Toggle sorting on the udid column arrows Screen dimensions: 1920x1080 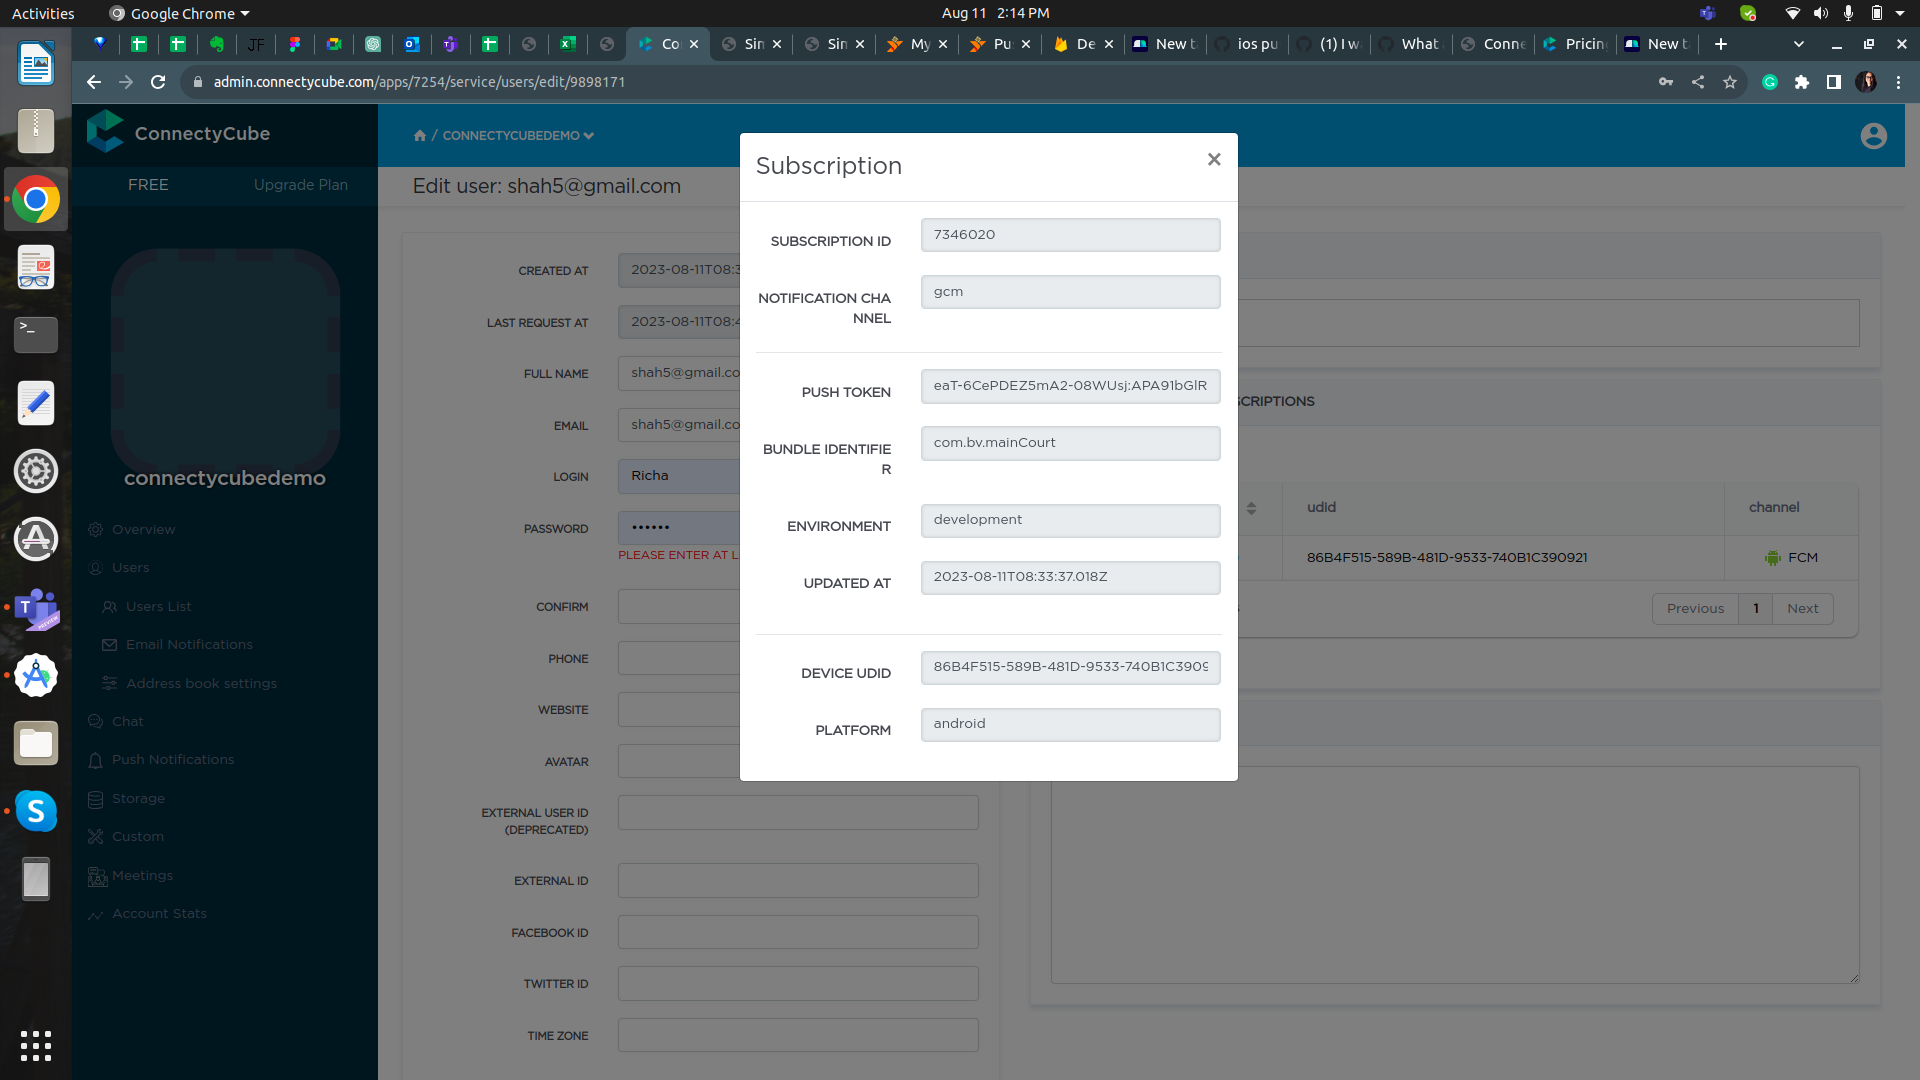1254,508
